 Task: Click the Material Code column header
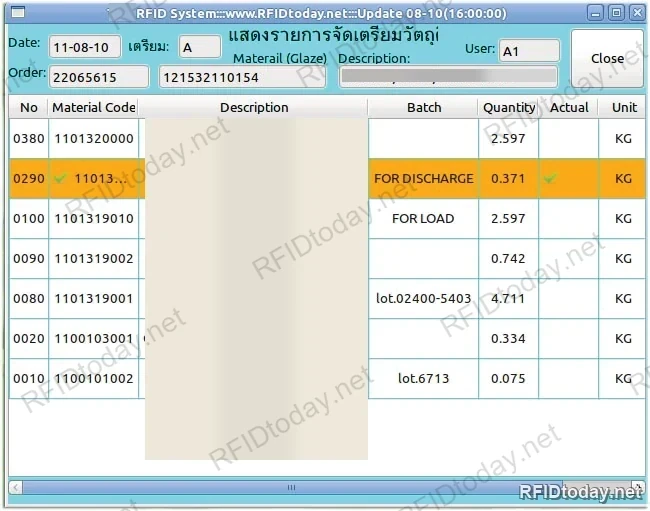click(93, 107)
